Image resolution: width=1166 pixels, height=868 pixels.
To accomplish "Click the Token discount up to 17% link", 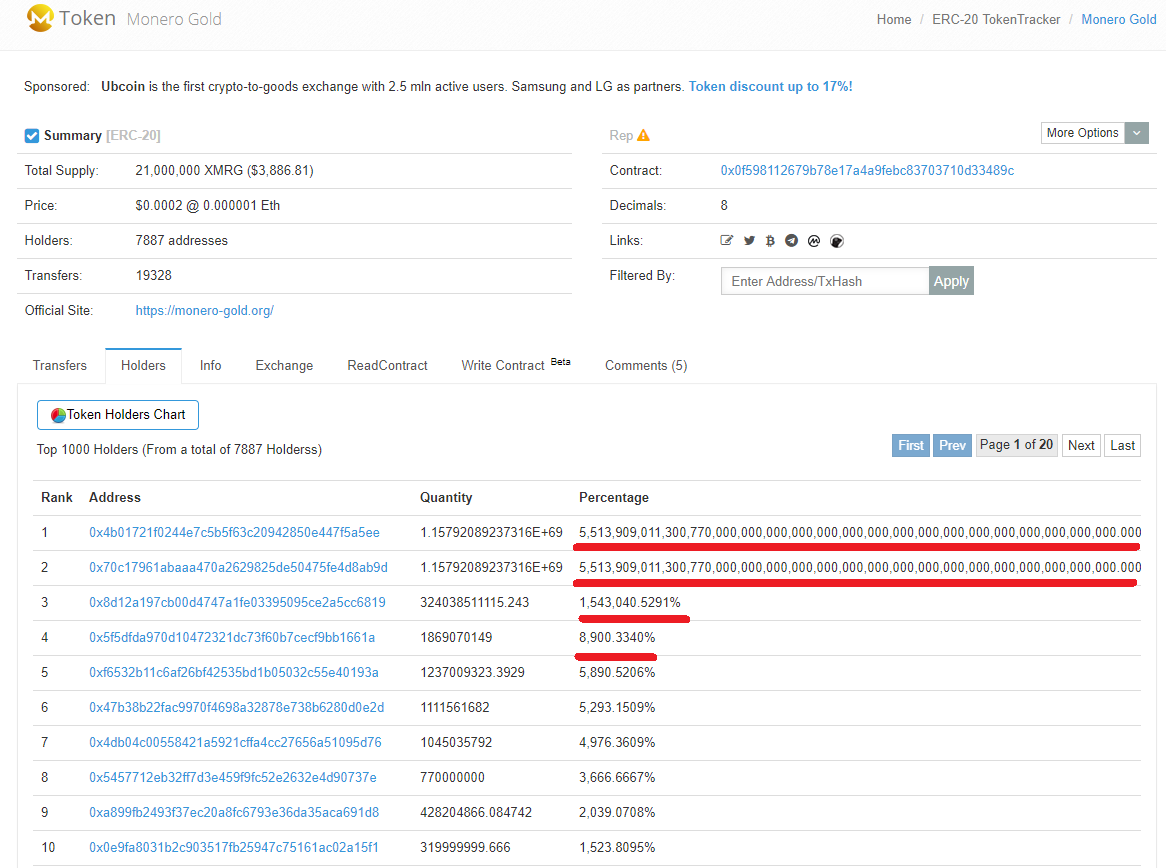I will click(770, 86).
